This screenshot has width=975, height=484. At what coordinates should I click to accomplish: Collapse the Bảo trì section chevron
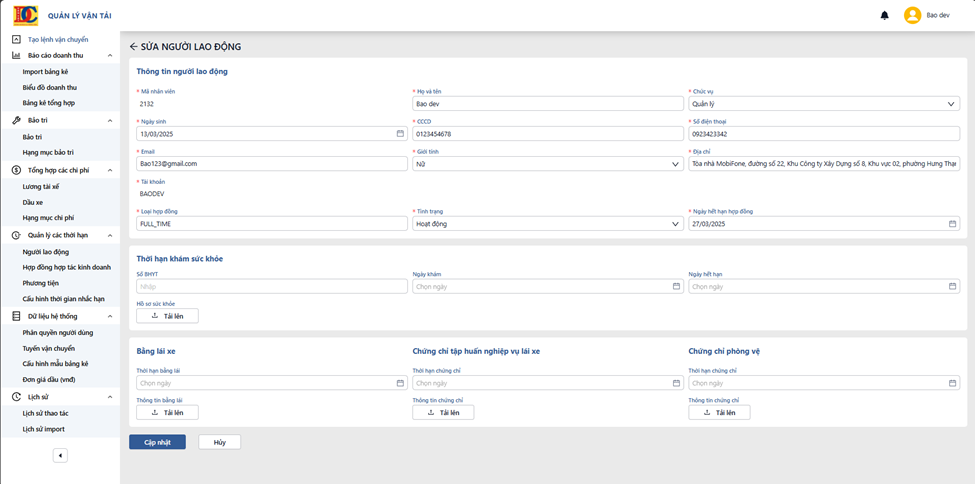[110, 120]
